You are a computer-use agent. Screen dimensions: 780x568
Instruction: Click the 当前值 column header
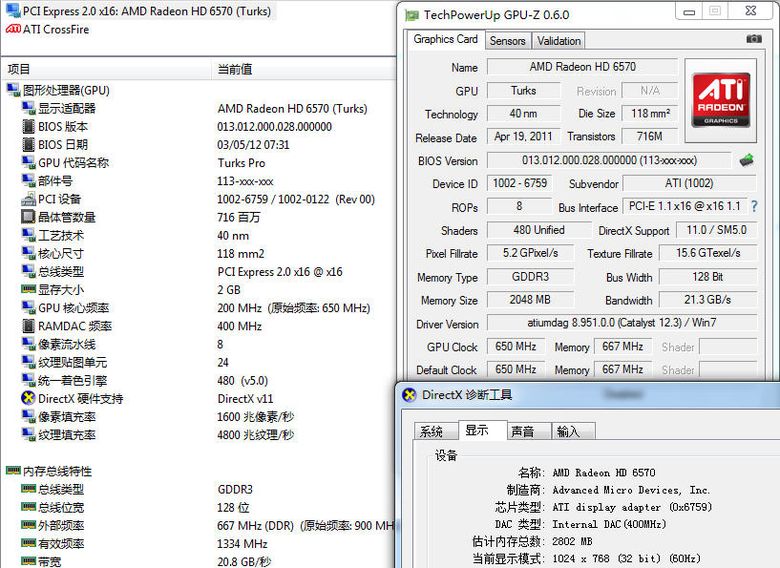[x=304, y=69]
